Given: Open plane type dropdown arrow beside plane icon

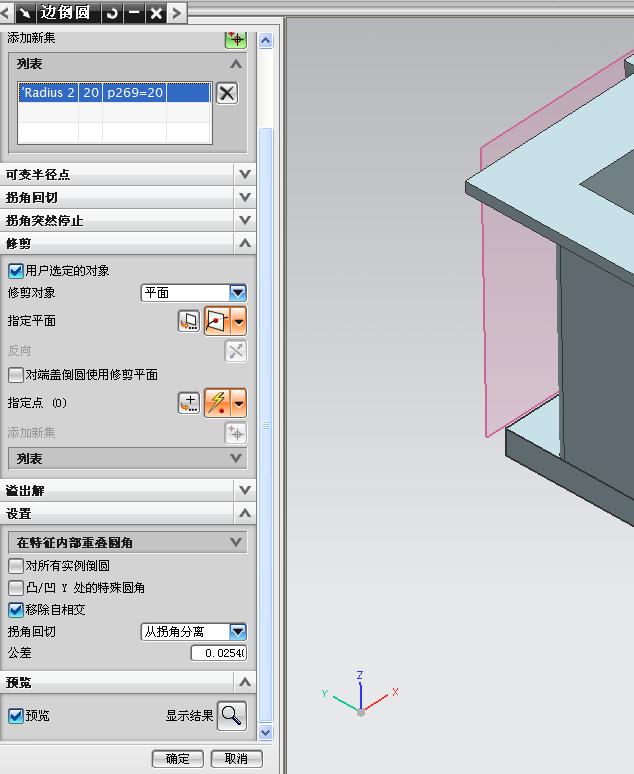Looking at the screenshot, I should 239,321.
